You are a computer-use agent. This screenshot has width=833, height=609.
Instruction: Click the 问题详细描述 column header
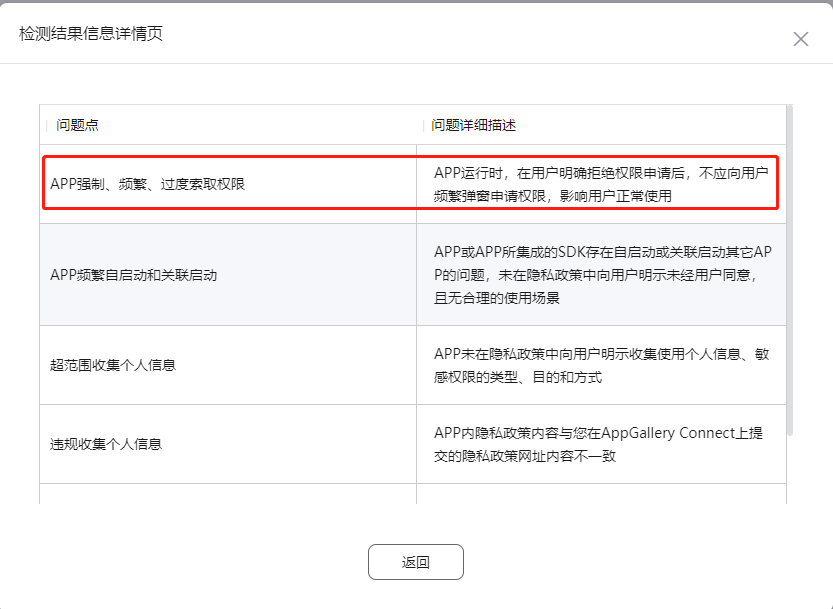[474, 125]
